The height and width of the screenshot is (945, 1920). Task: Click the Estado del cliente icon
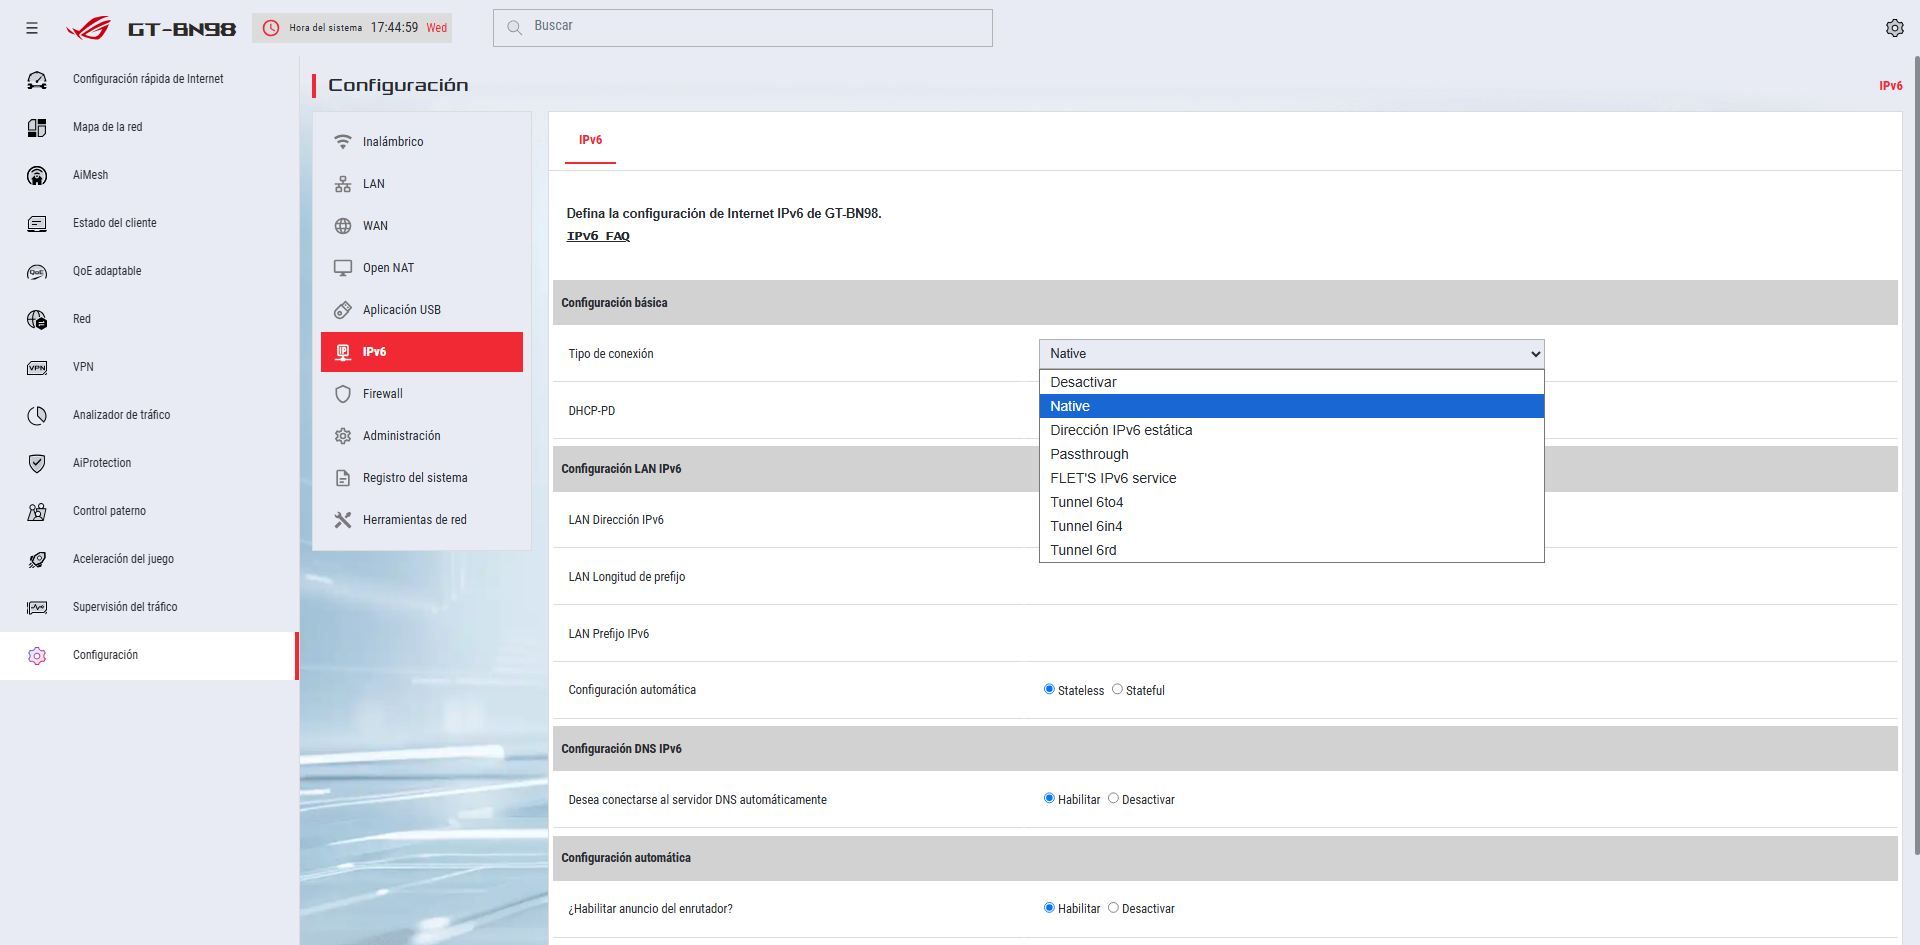(x=37, y=223)
